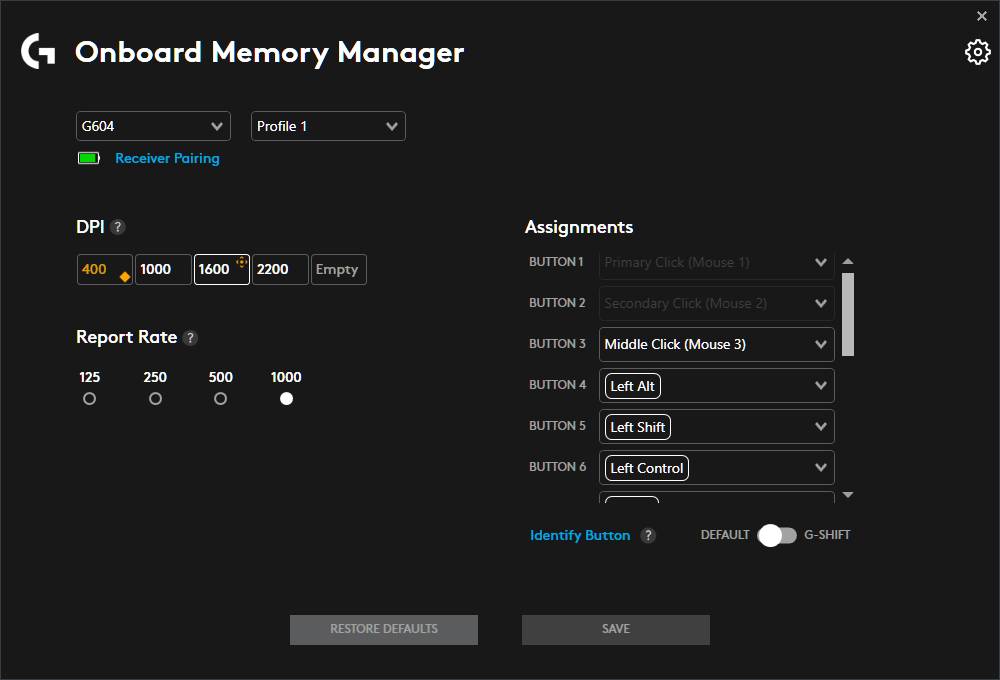Viewport: 1000px width, 680px height.
Task: Expand Button 1 Primary Click dropdown
Action: point(717,263)
